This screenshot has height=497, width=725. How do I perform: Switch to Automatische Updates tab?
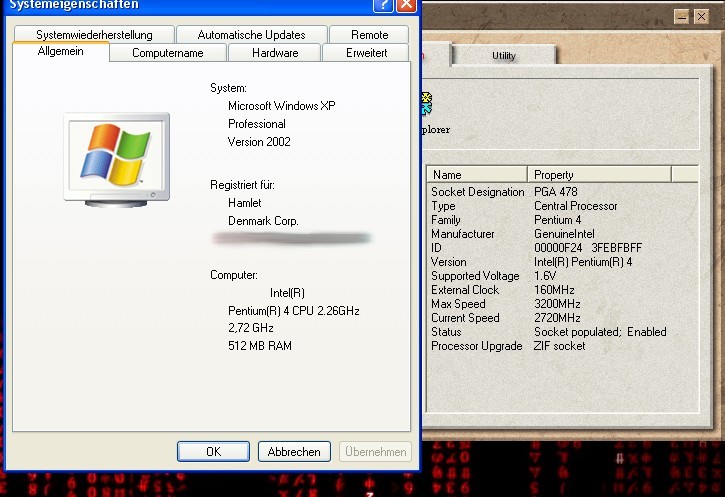tap(252, 35)
